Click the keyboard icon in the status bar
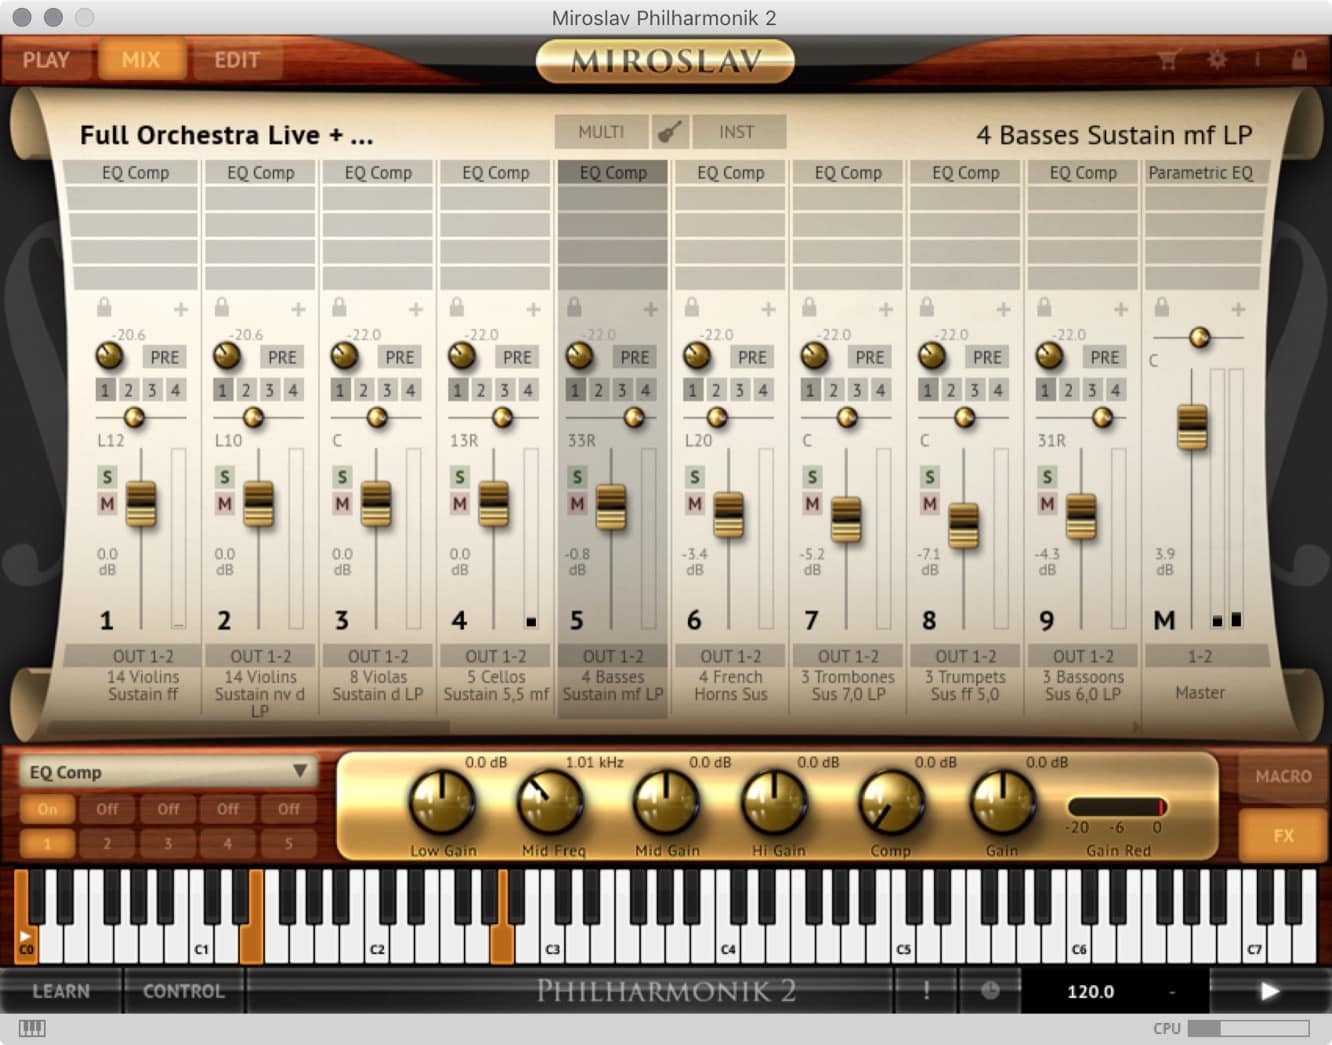The height and width of the screenshot is (1045, 1332). click(x=32, y=1028)
